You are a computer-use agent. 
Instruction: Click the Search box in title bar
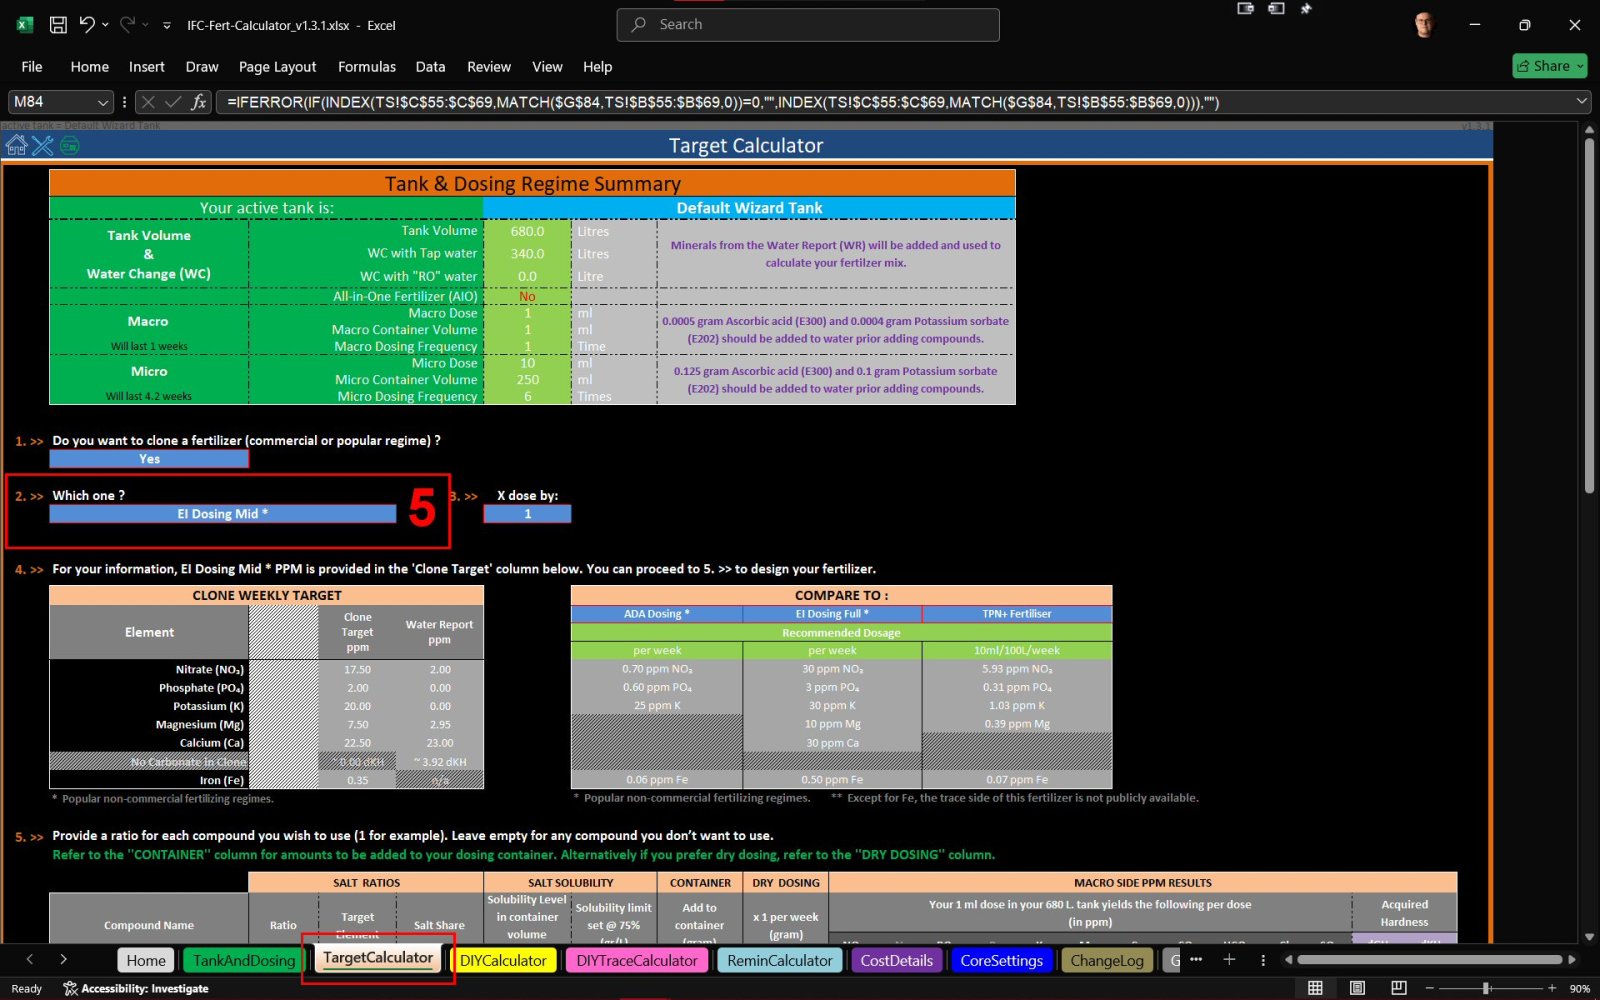click(808, 25)
